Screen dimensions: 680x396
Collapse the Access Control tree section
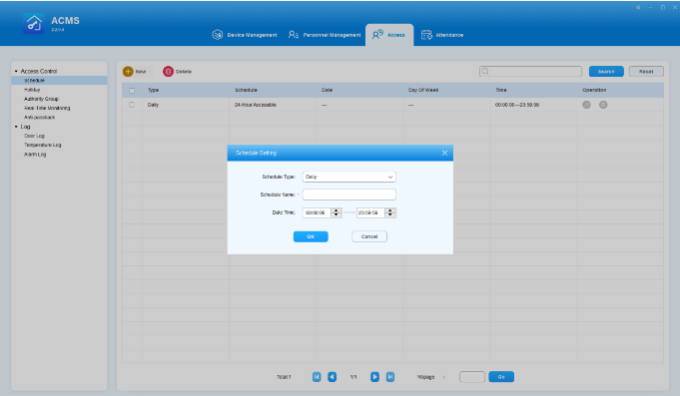point(16,71)
